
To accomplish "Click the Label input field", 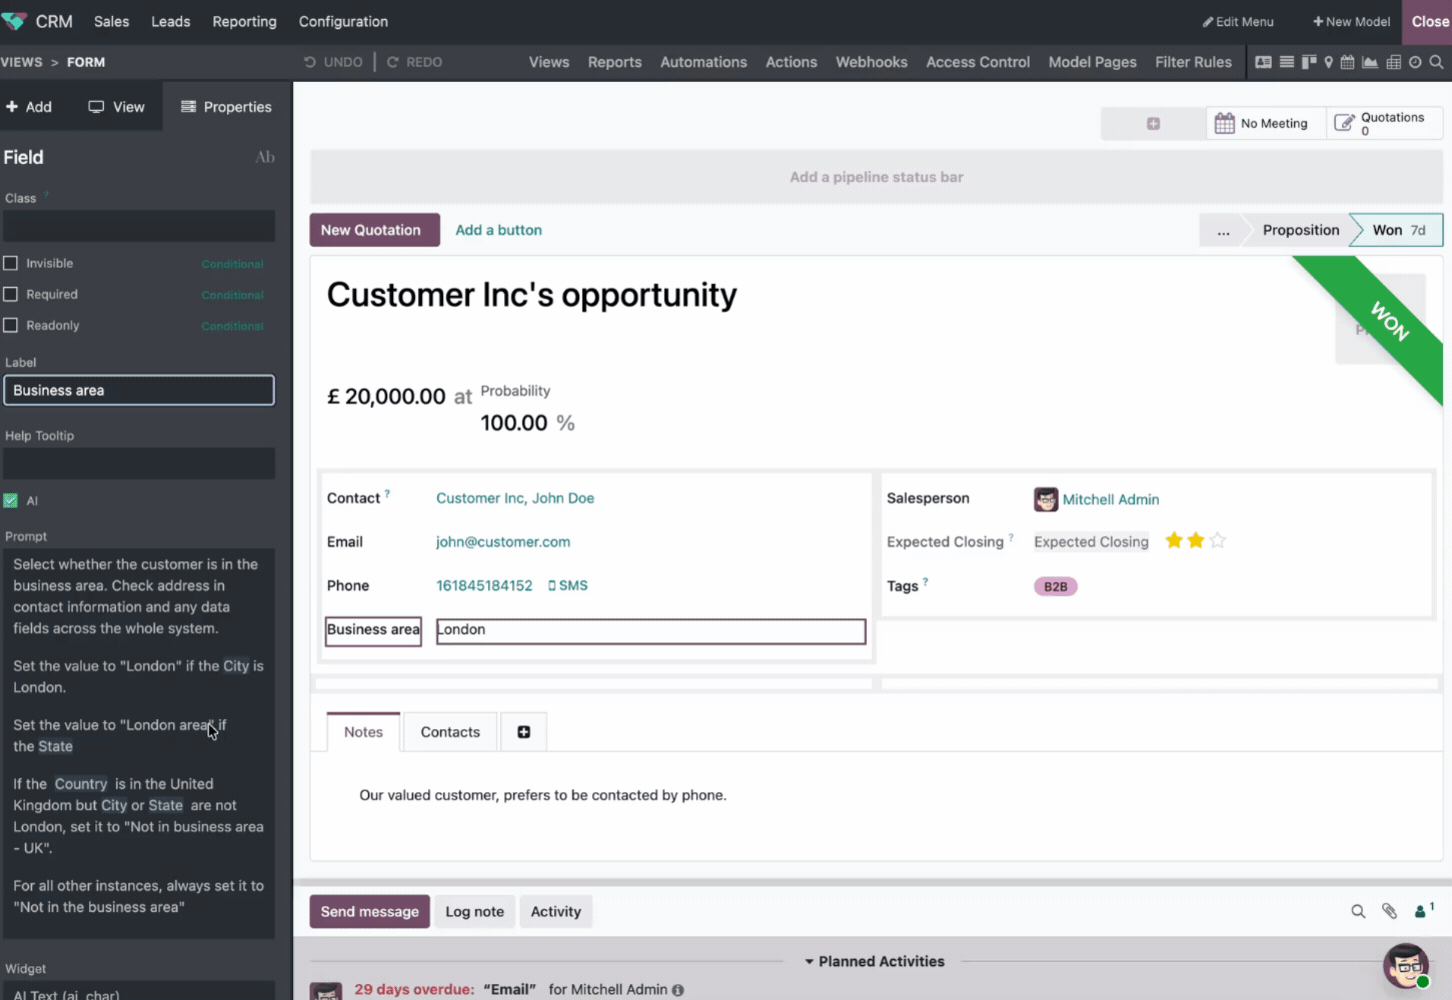I will [x=138, y=390].
